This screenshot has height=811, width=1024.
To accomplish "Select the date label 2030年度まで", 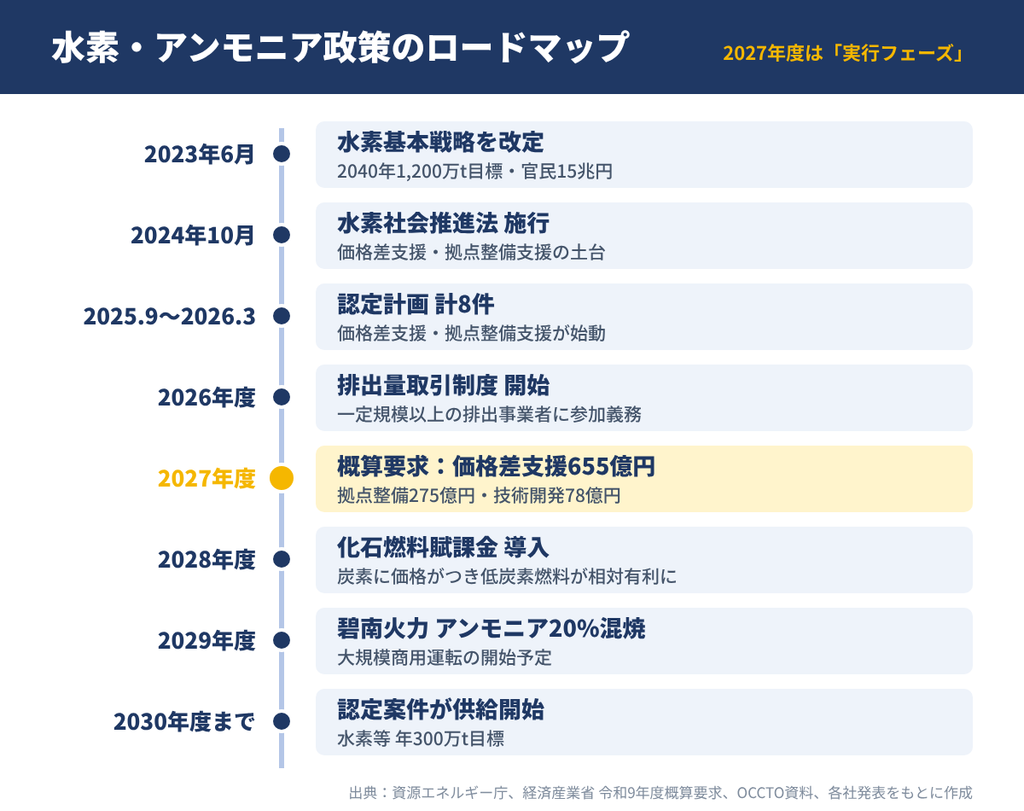I will point(184,722).
